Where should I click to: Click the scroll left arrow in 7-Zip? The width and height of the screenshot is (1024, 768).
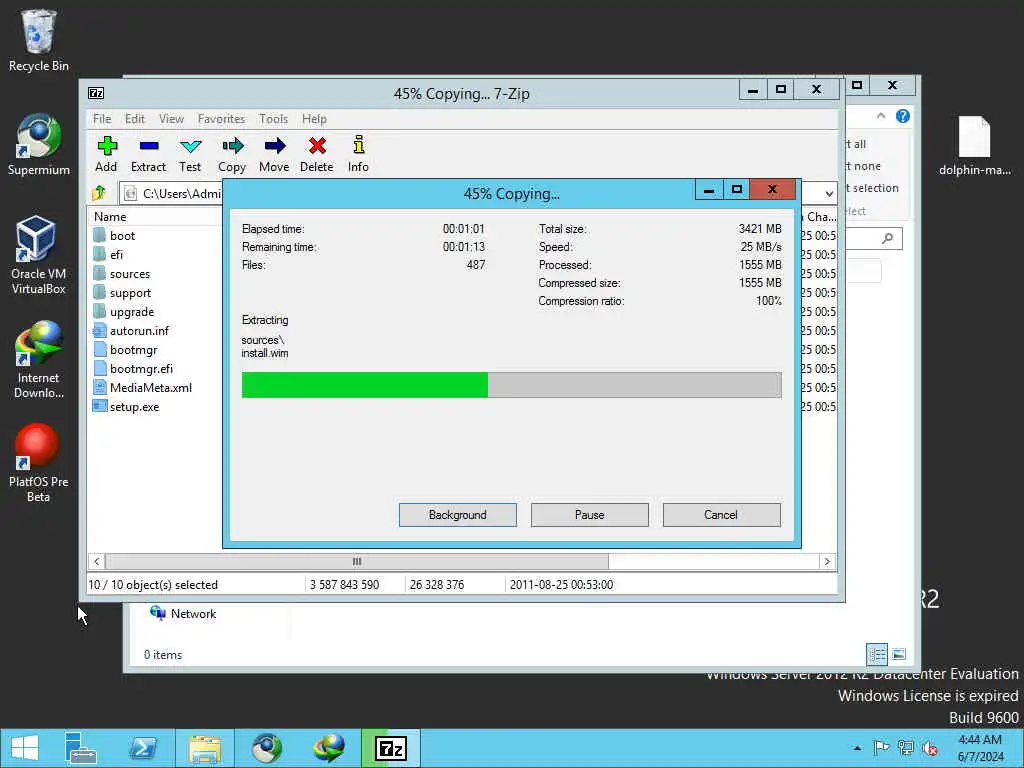(97, 562)
